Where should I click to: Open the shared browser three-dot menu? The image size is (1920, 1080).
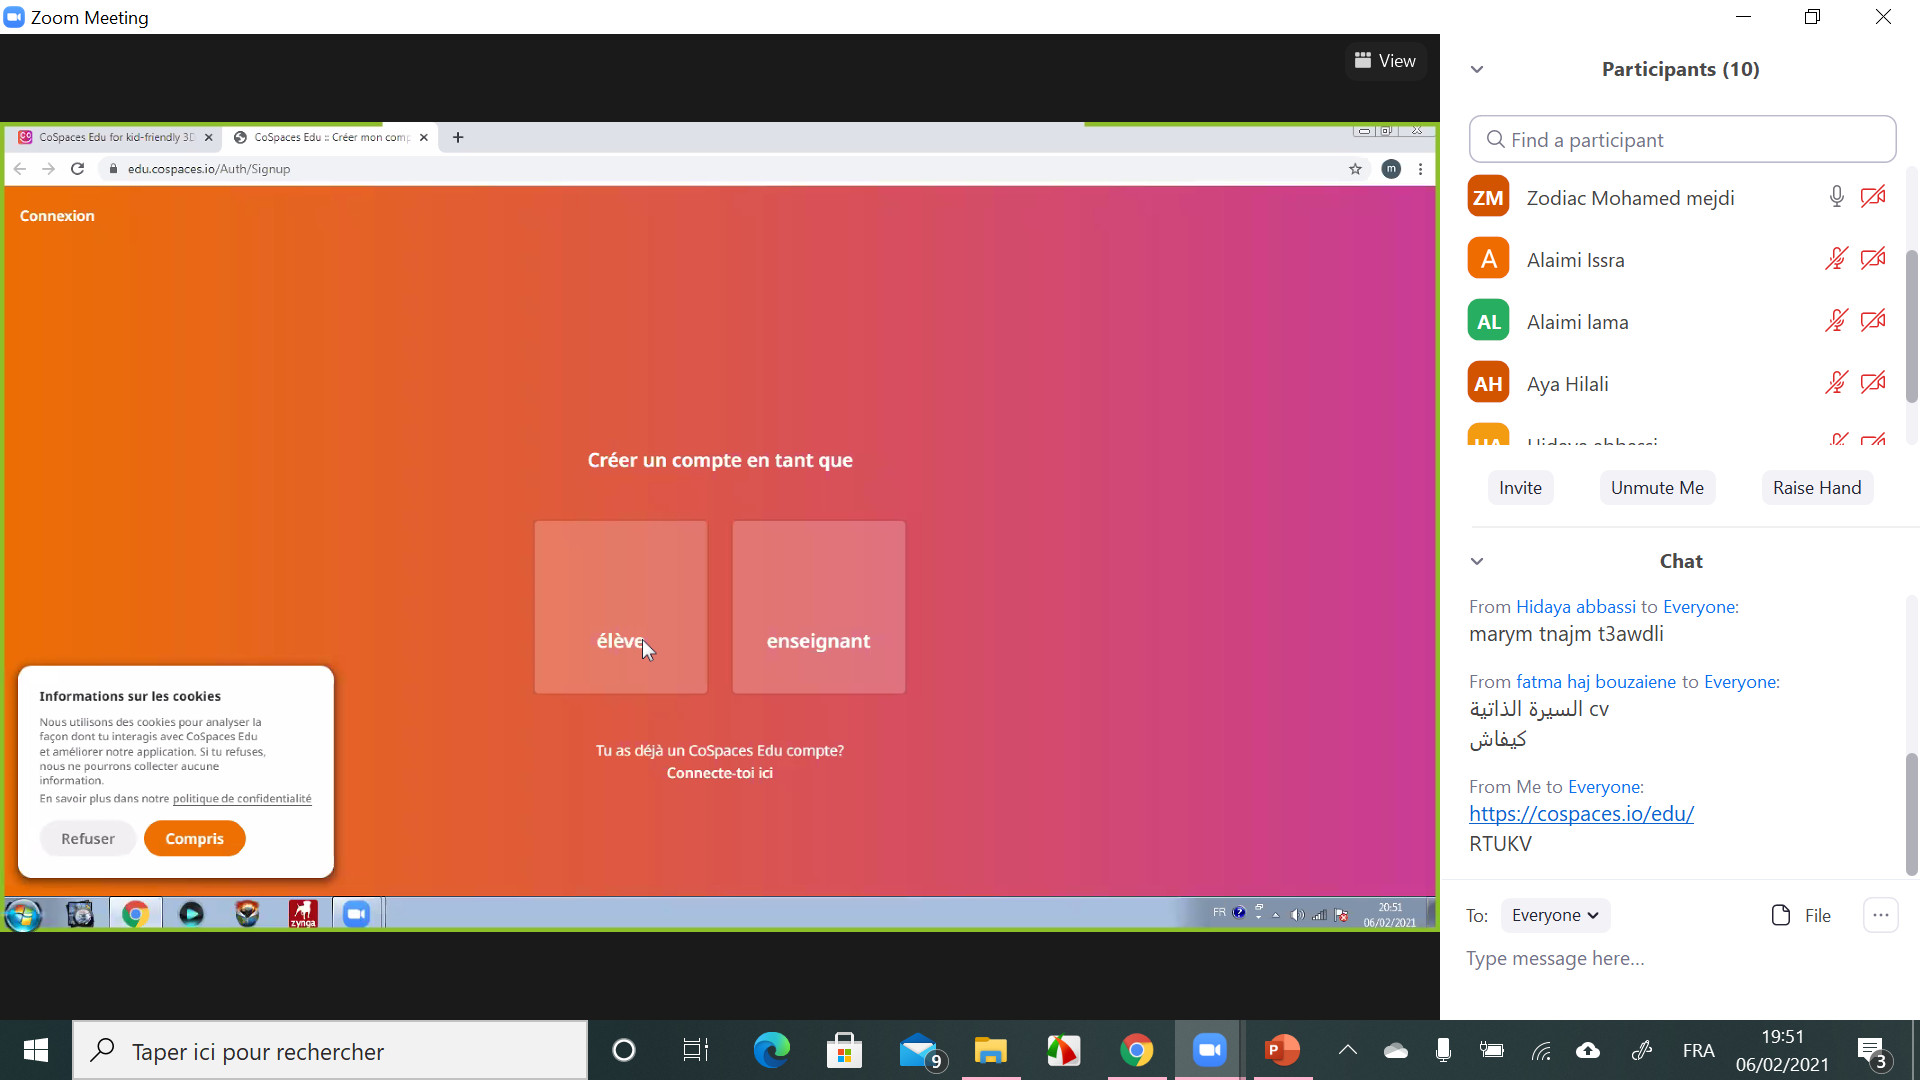1420,169
